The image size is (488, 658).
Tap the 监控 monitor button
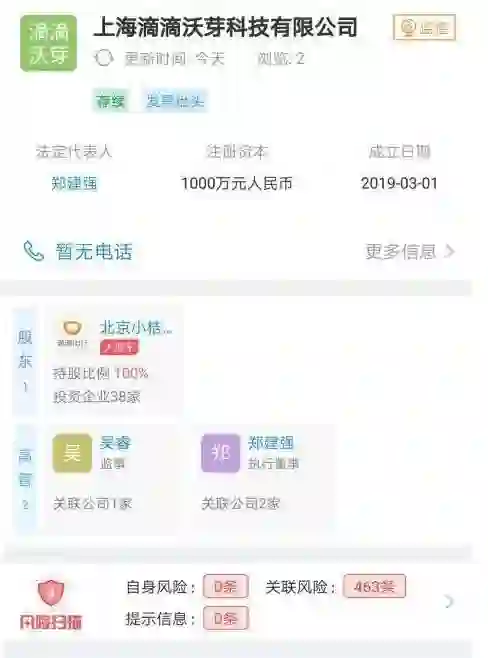[424, 27]
